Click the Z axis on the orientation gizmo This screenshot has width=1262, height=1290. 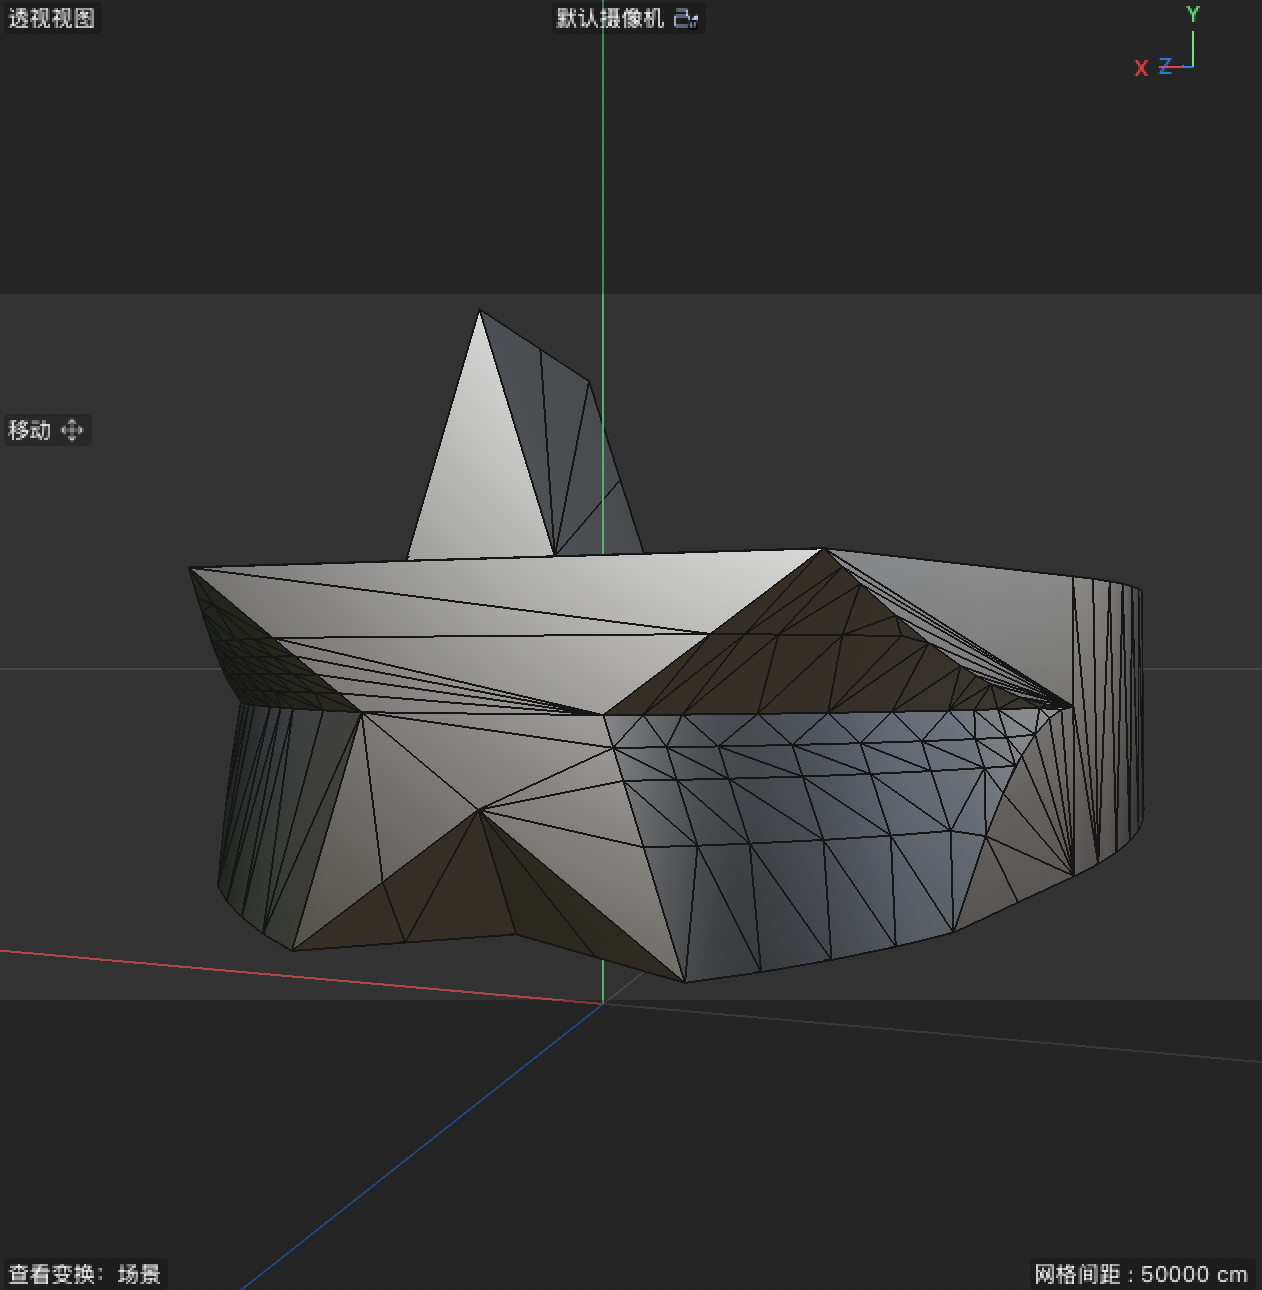click(1166, 67)
